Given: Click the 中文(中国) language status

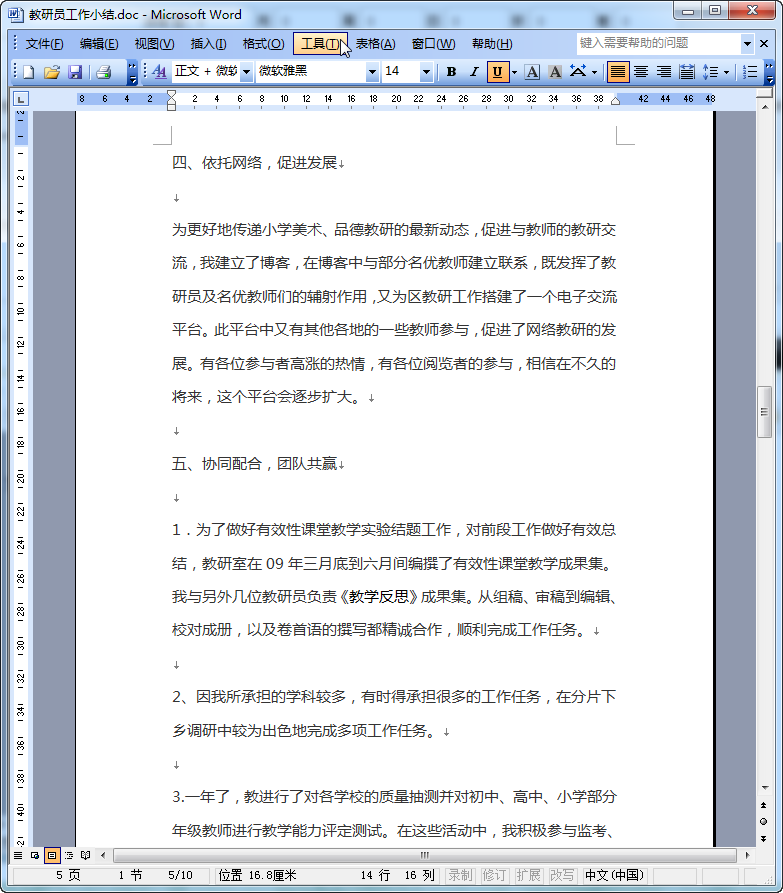Looking at the screenshot, I should pyautogui.click(x=615, y=875).
